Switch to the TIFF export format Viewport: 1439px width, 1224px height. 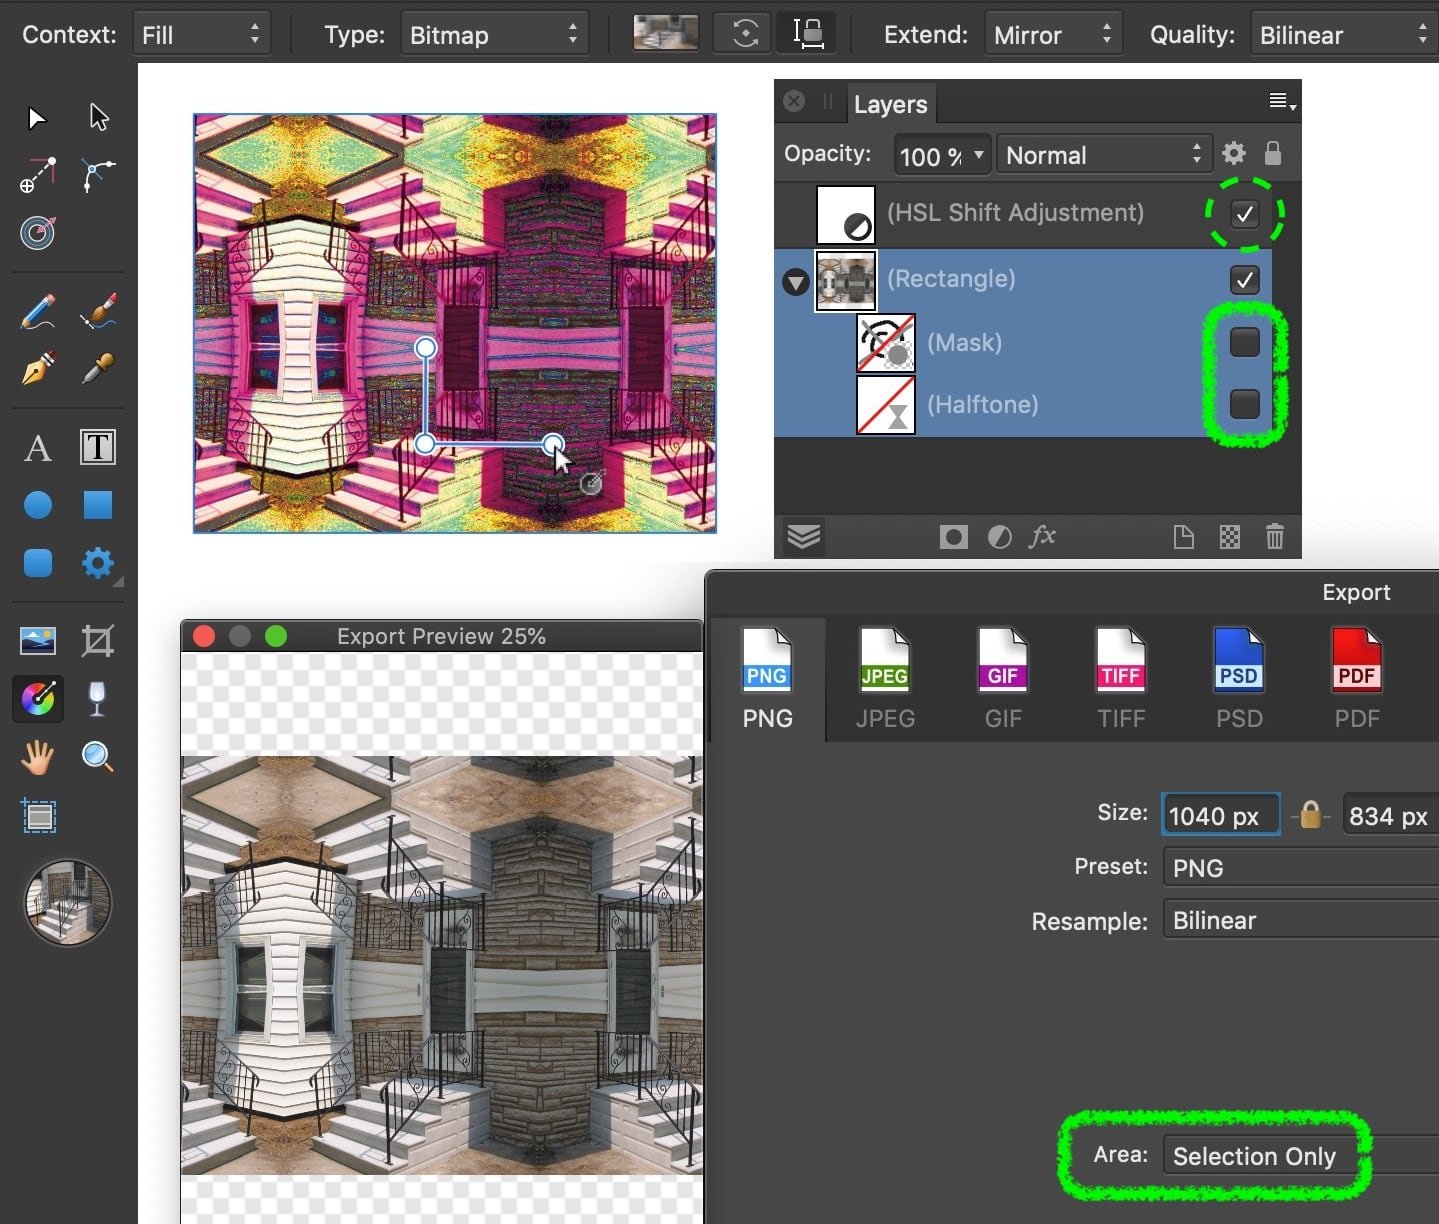[1121, 678]
